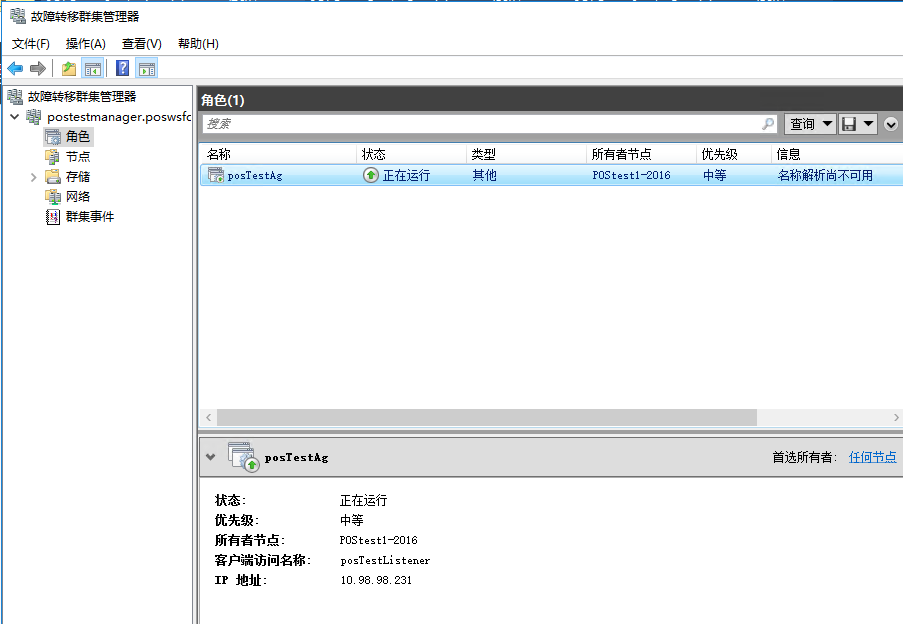The width and height of the screenshot is (903, 624).
Task: Click the posTestListener client access name
Action: (x=385, y=560)
